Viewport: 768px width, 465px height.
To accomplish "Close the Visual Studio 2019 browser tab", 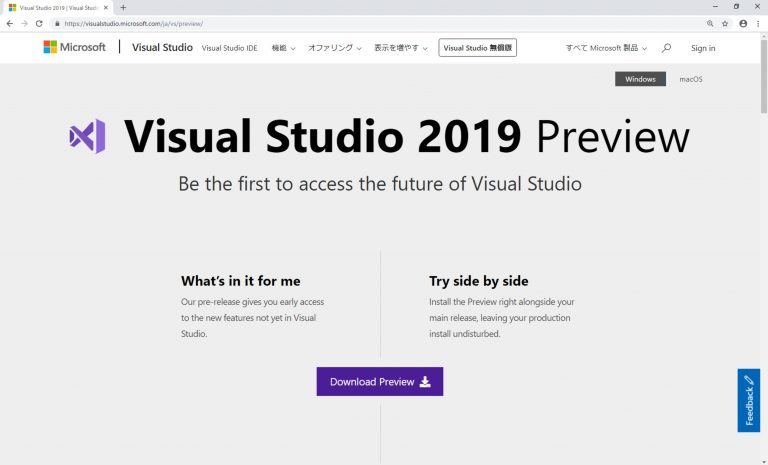I will click(x=106, y=7).
